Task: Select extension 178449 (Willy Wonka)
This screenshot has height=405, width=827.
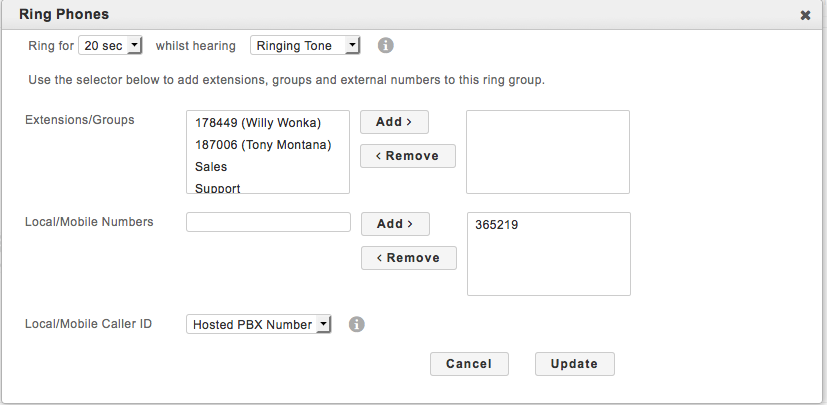Action: [x=257, y=123]
